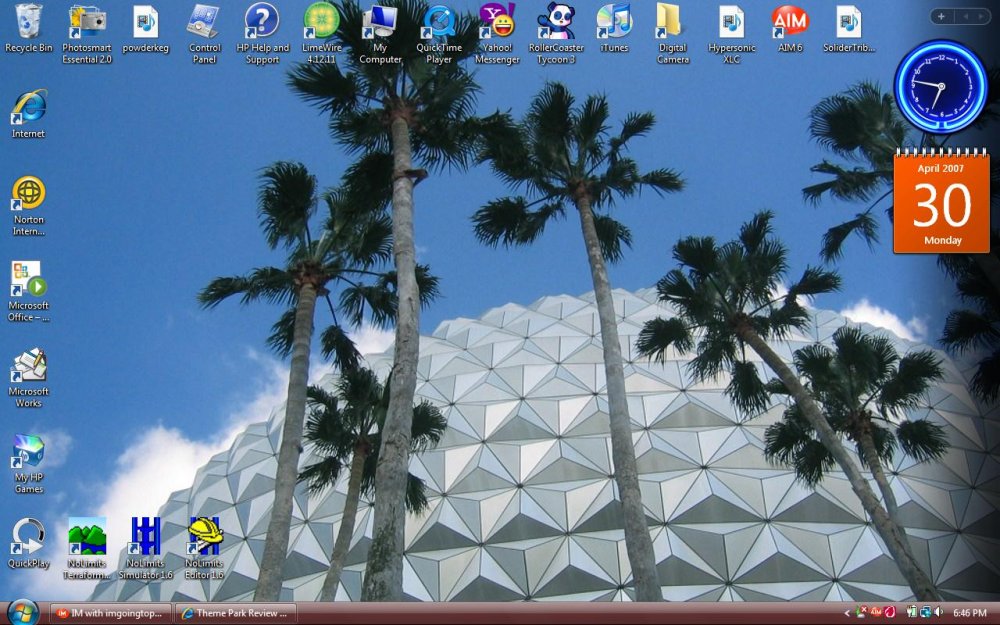Switch to the Theme Park Review taskbar window

click(x=233, y=613)
